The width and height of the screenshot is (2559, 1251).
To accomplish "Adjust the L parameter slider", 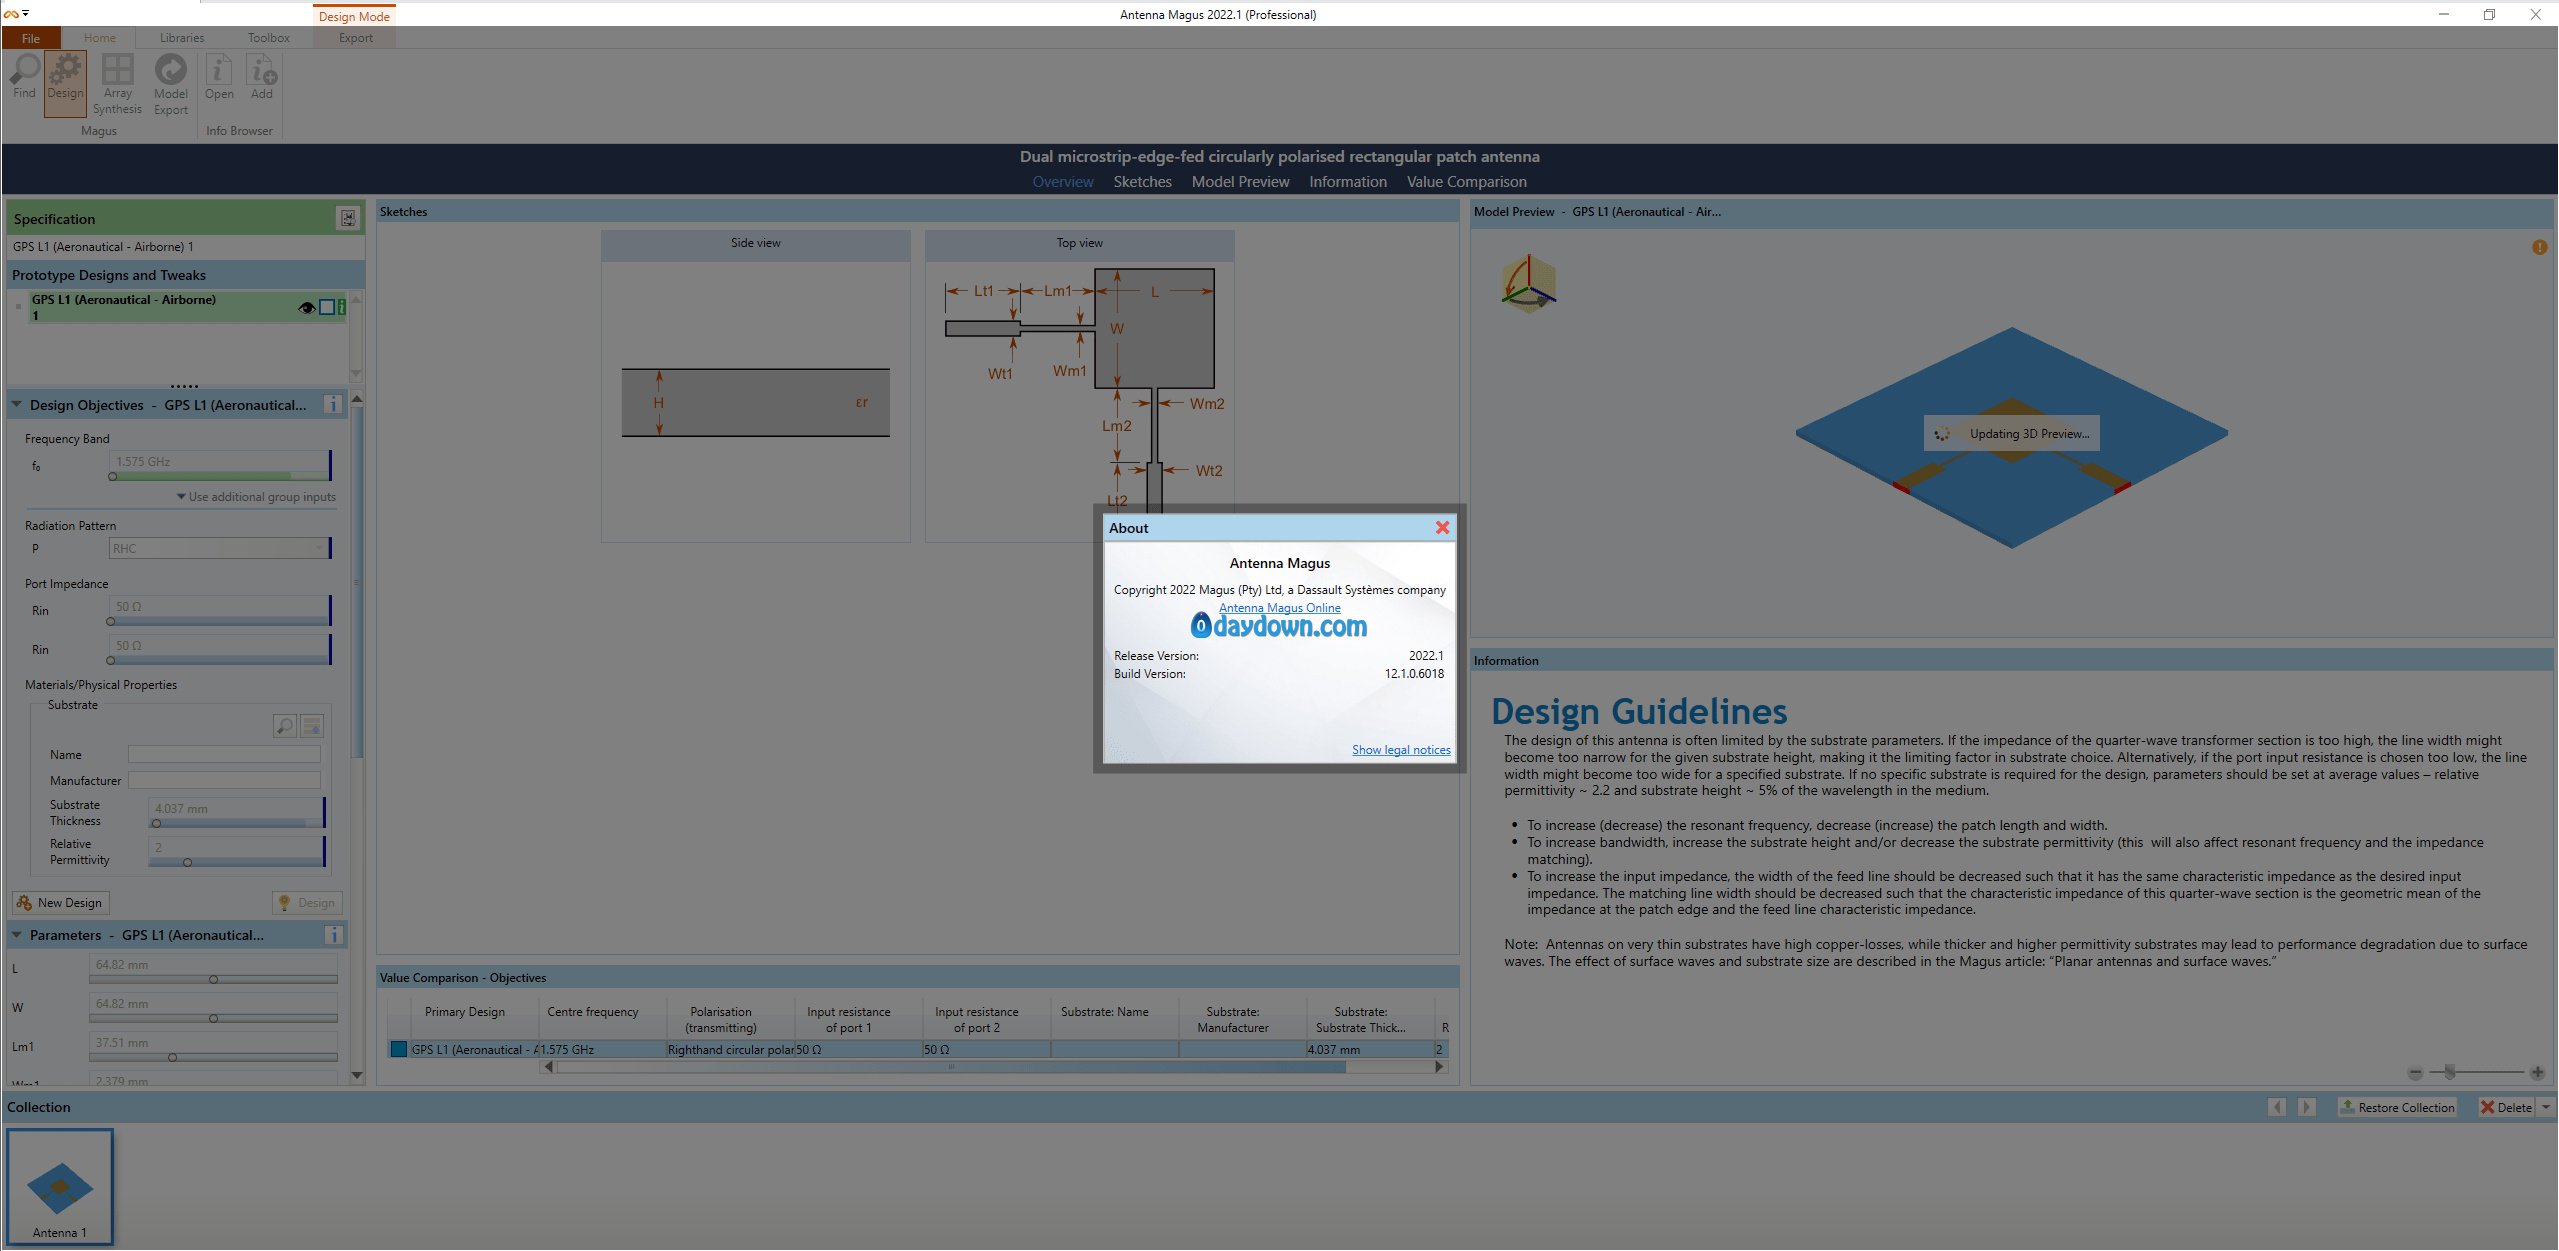I will pos(213,979).
